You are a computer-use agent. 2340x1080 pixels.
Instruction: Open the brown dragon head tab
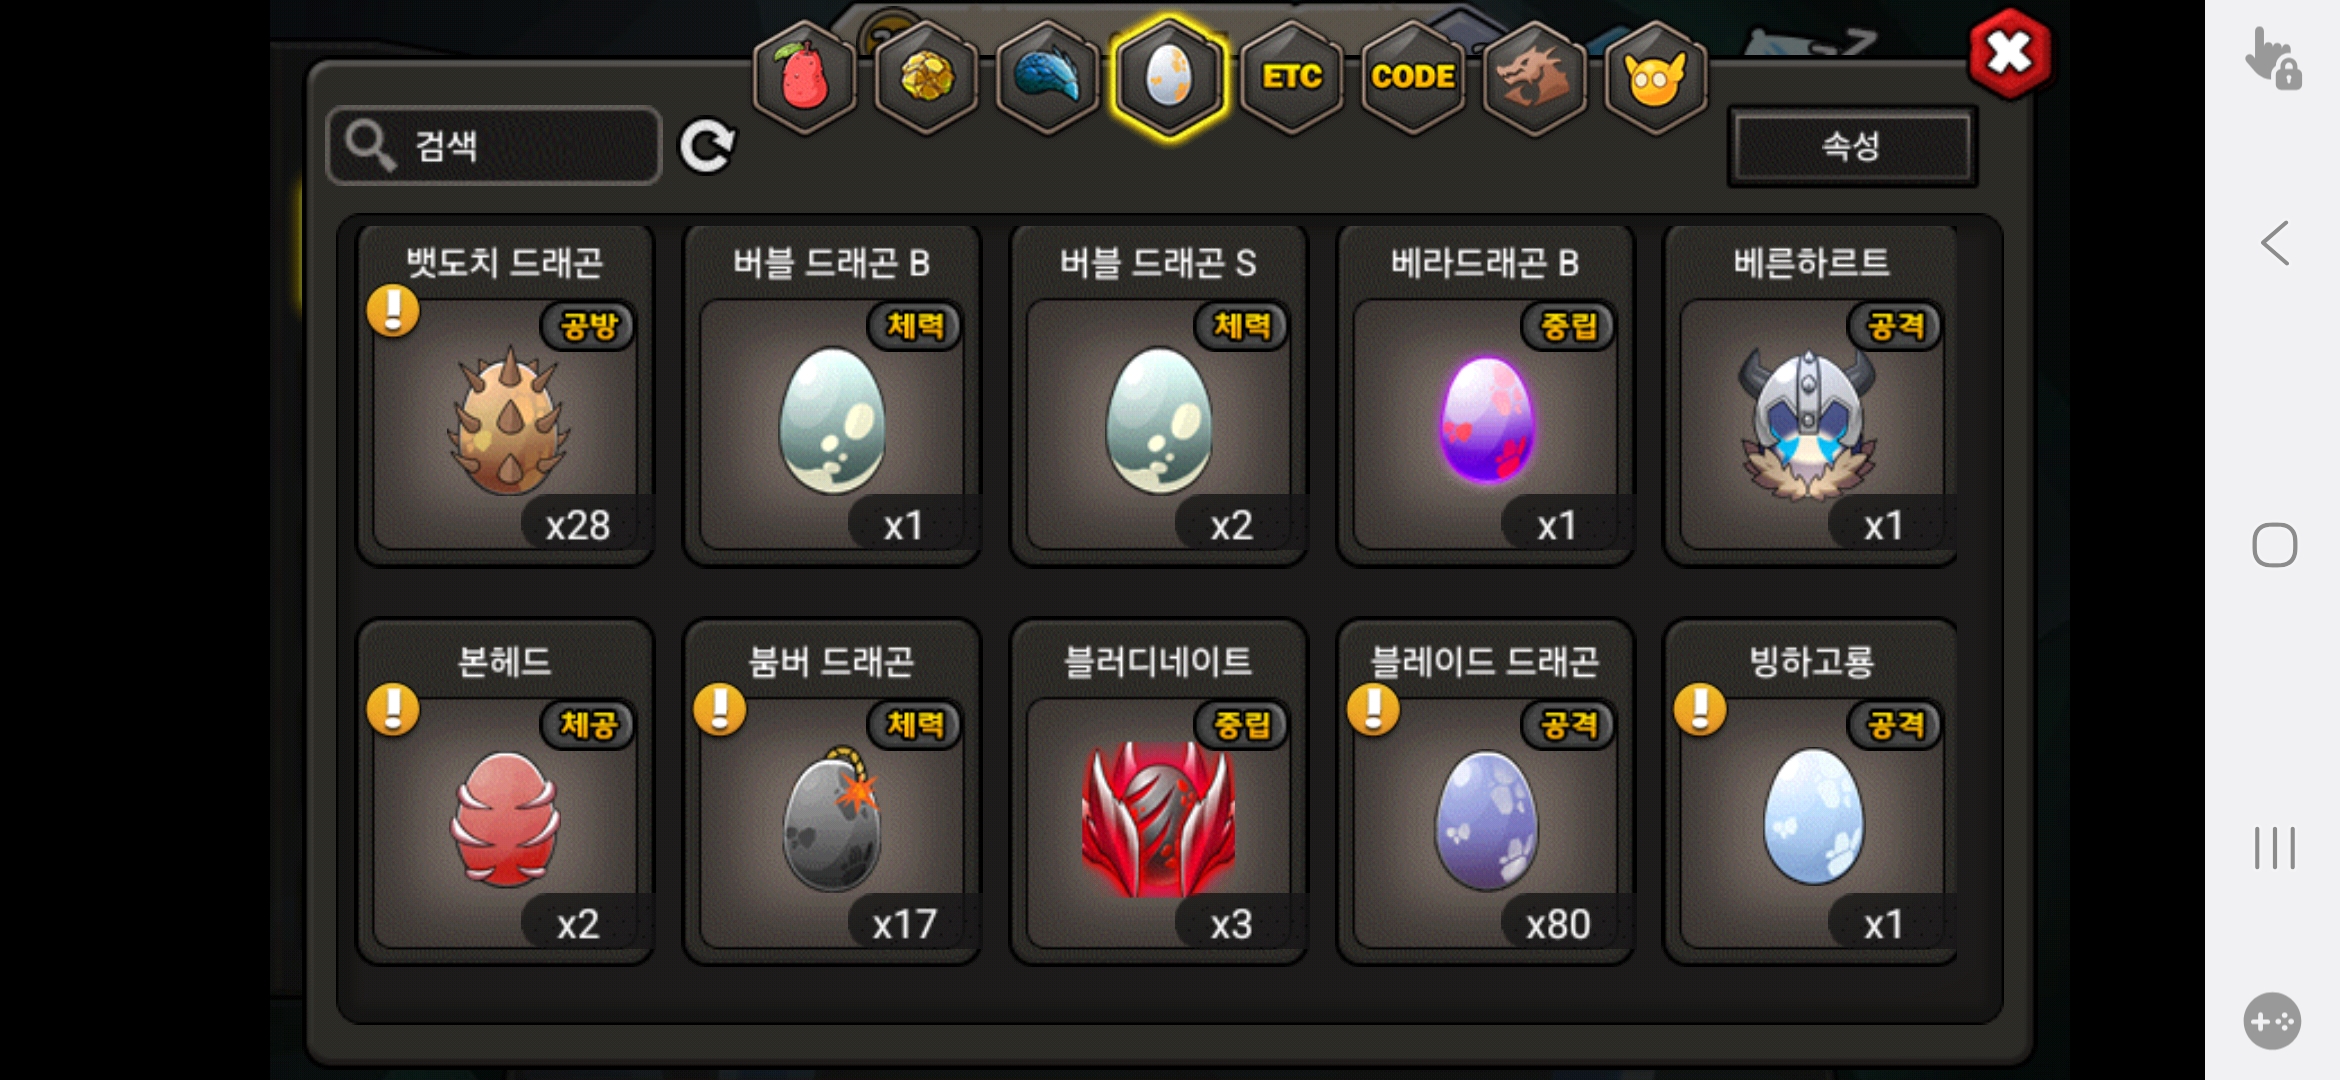[x=1535, y=77]
